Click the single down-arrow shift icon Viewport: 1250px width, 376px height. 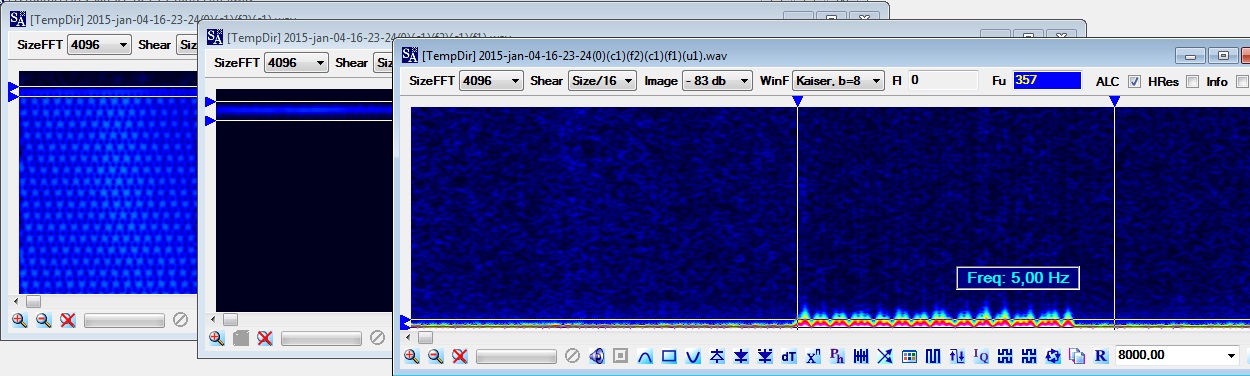point(741,356)
